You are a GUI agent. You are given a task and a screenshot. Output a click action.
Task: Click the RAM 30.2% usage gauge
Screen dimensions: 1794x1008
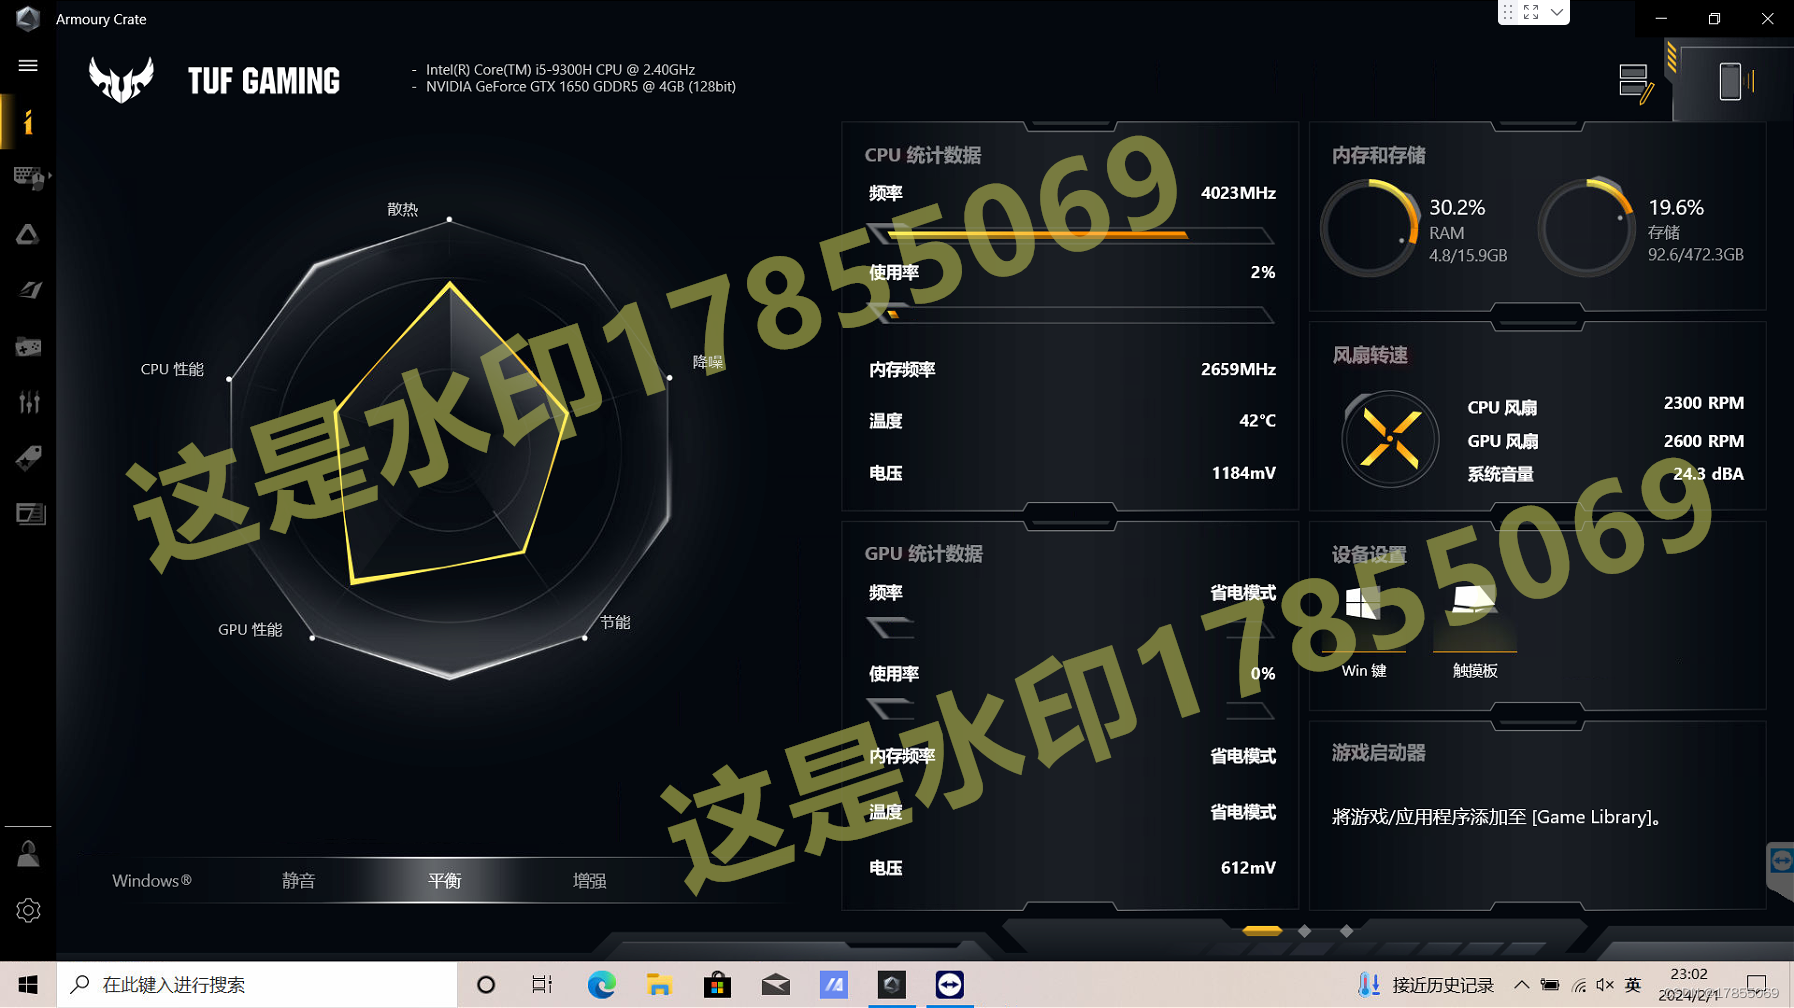click(x=1369, y=228)
